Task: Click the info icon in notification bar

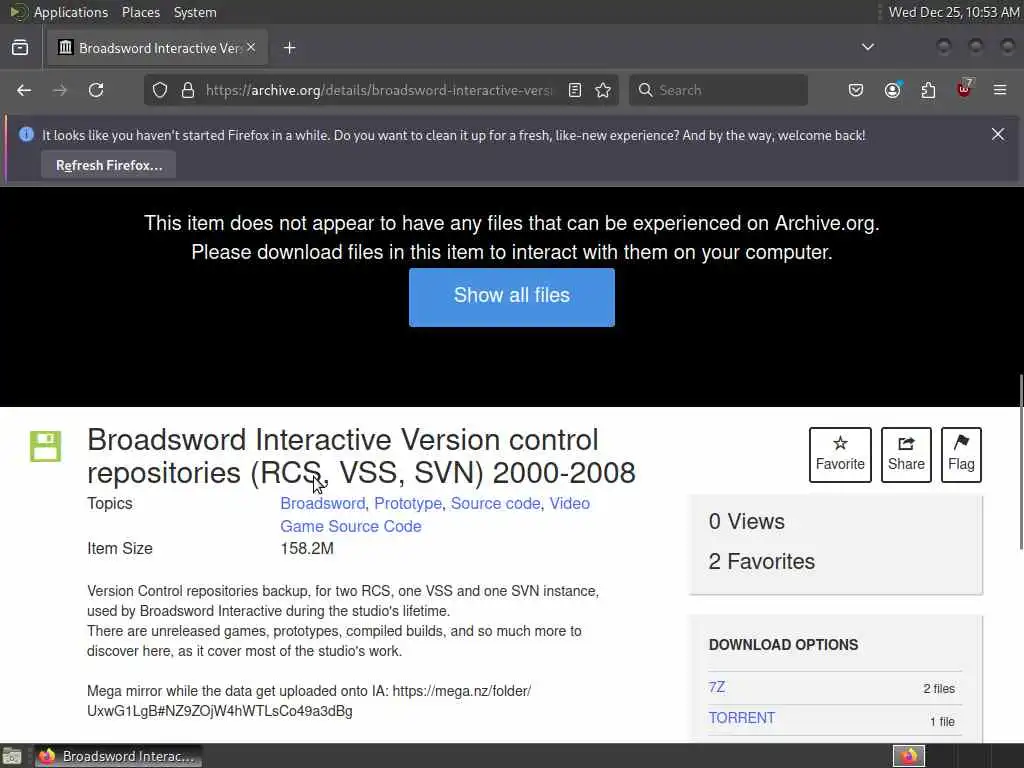Action: [x=26, y=135]
